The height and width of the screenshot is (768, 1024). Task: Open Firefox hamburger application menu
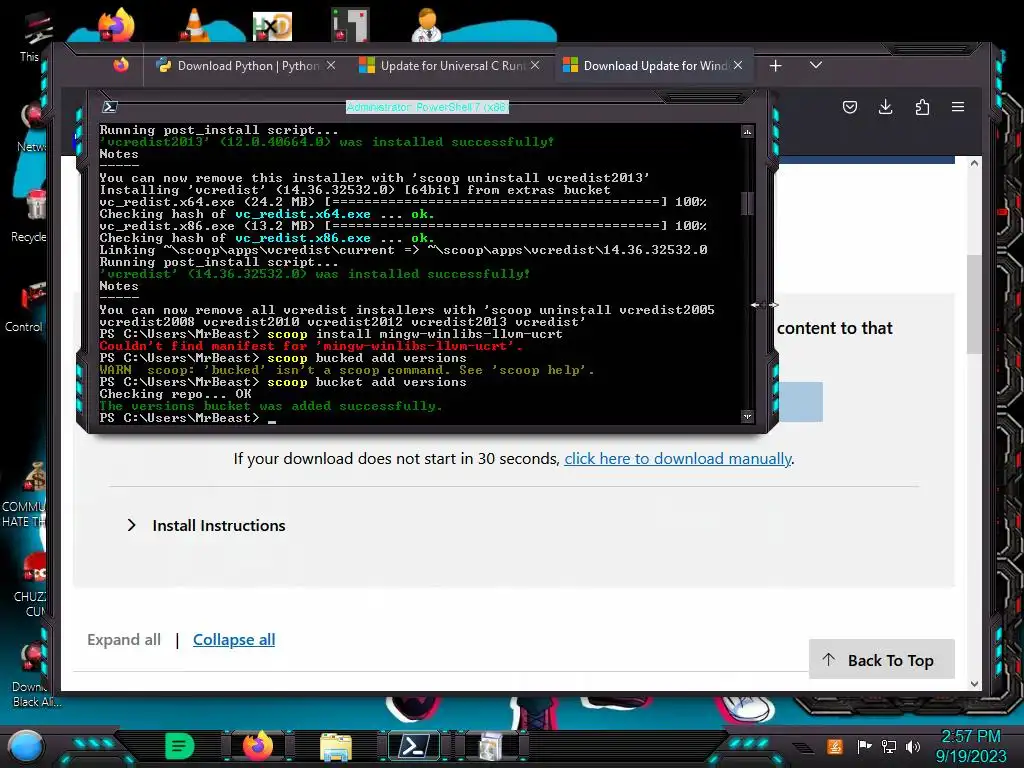[x=958, y=107]
